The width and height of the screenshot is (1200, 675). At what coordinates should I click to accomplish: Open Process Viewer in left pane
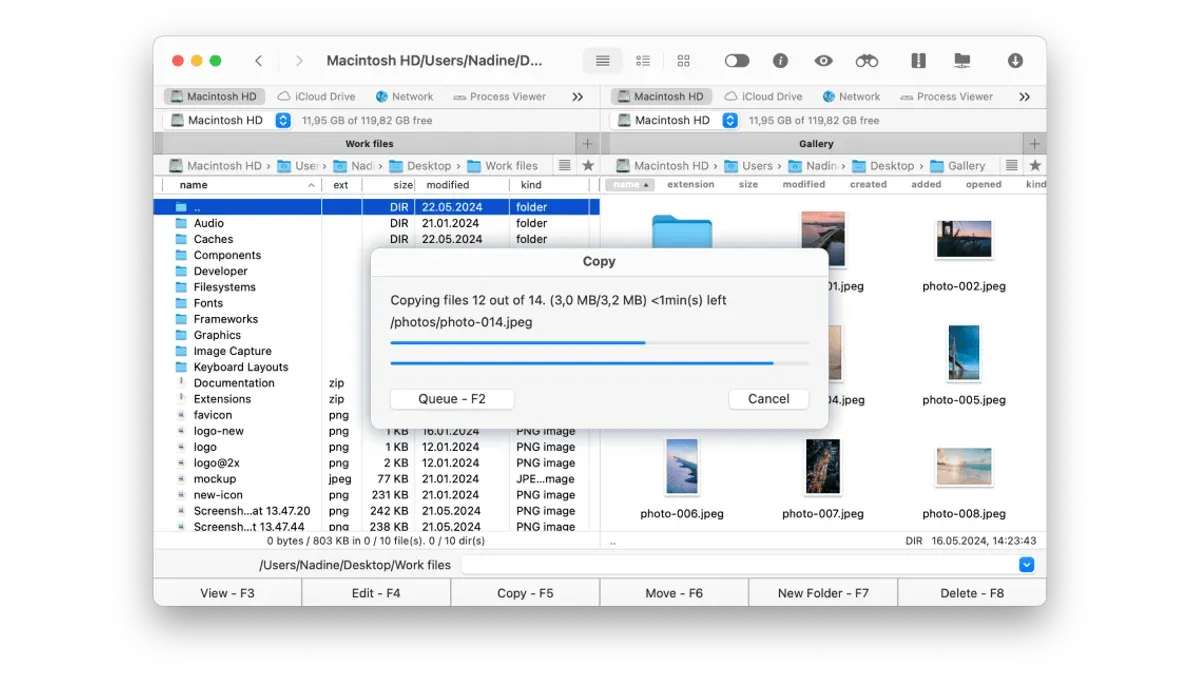tap(500, 97)
